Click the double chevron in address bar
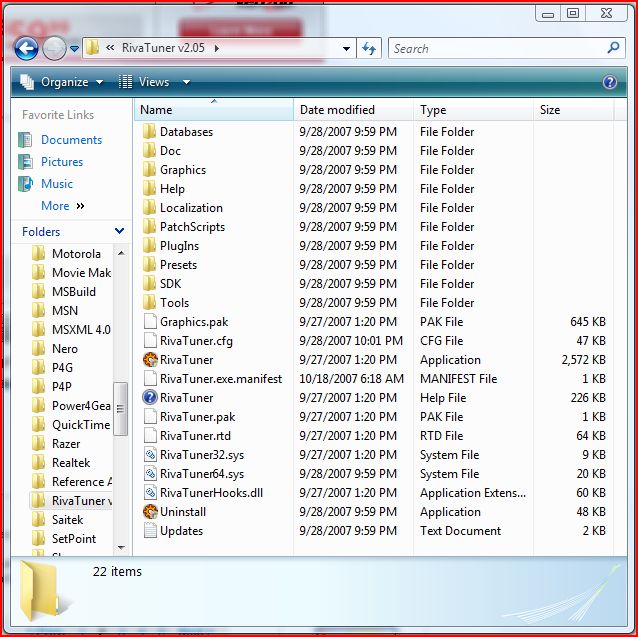638x637 pixels. pyautogui.click(x=110, y=48)
